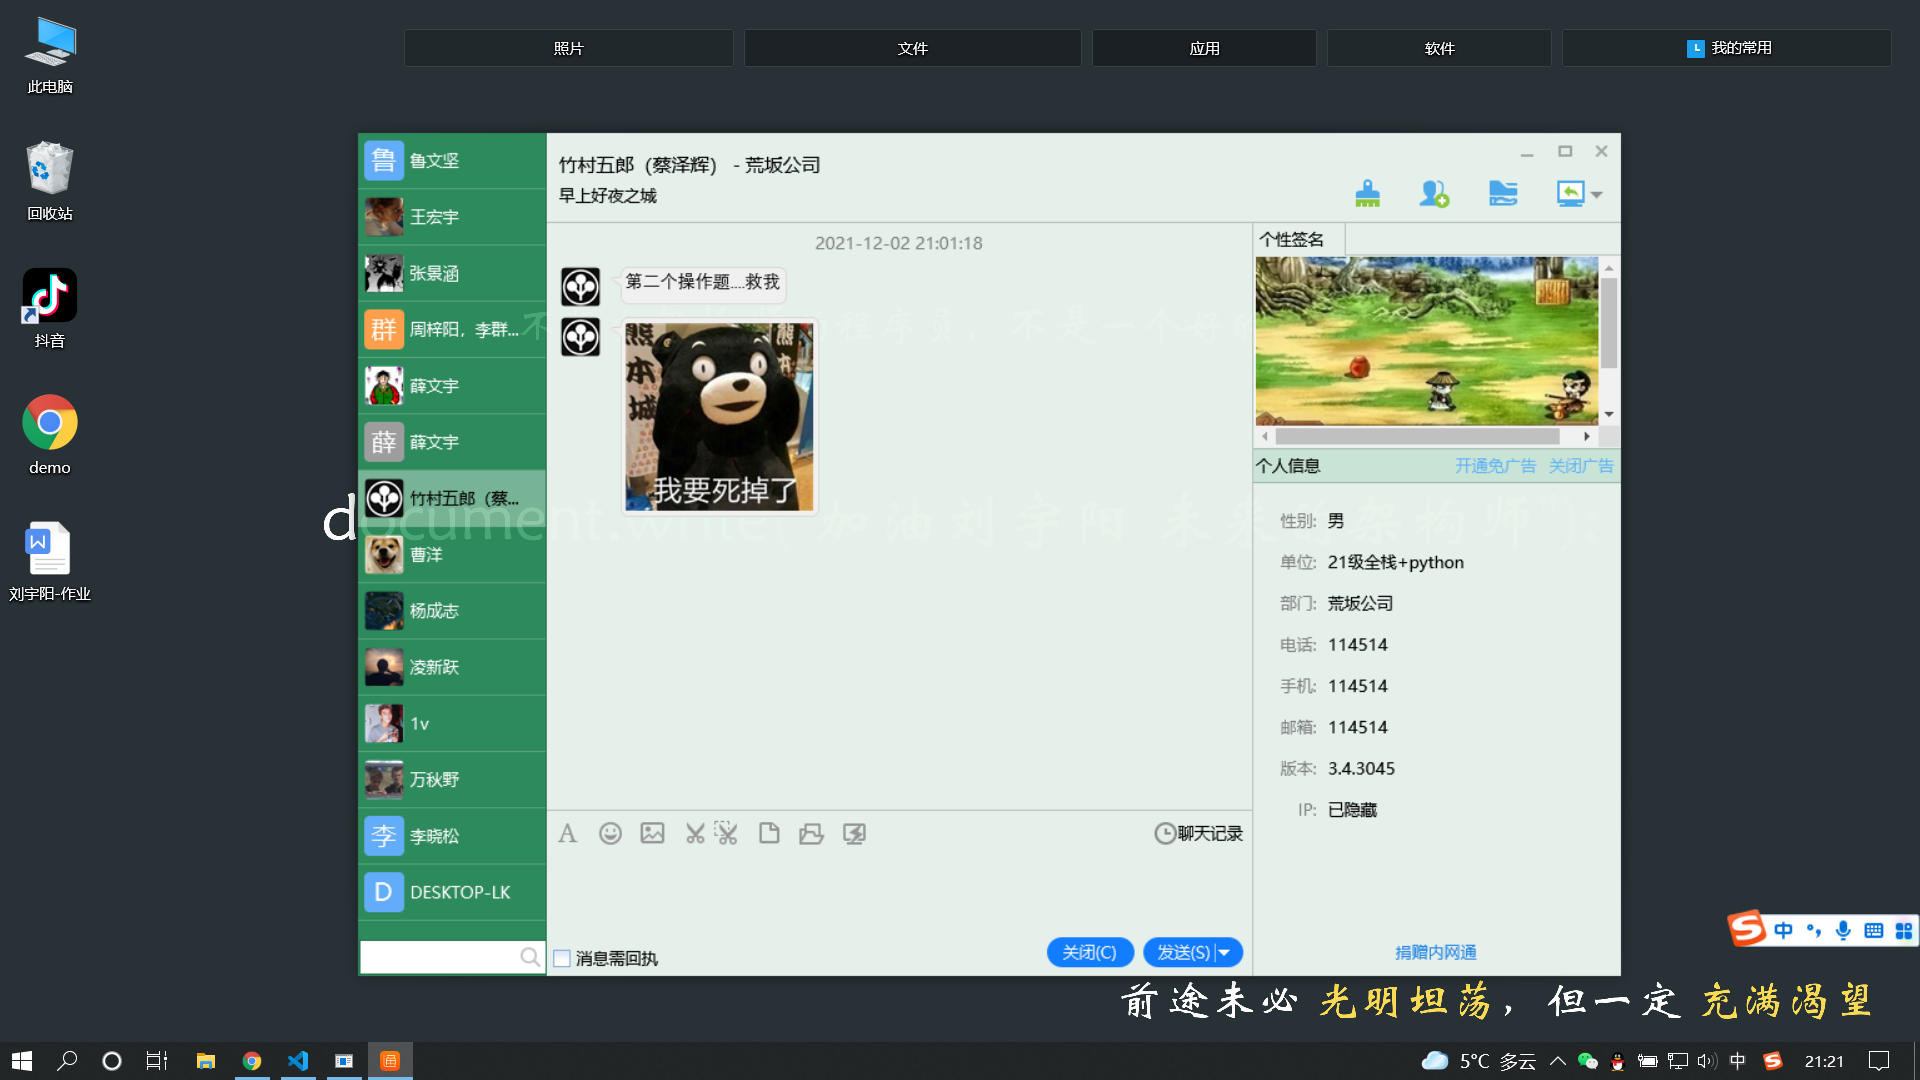Open the 文件 desktop group tab
Screen dimensions: 1920x1080
[x=912, y=48]
